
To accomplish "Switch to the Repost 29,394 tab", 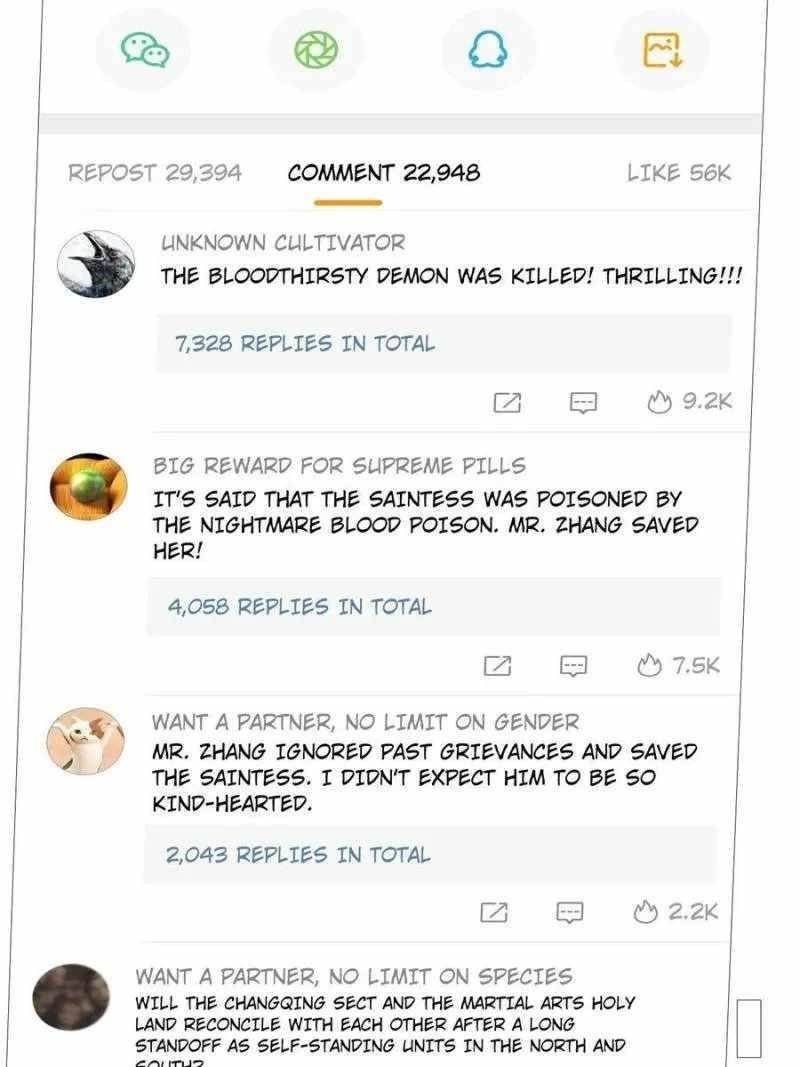I will pos(154,173).
